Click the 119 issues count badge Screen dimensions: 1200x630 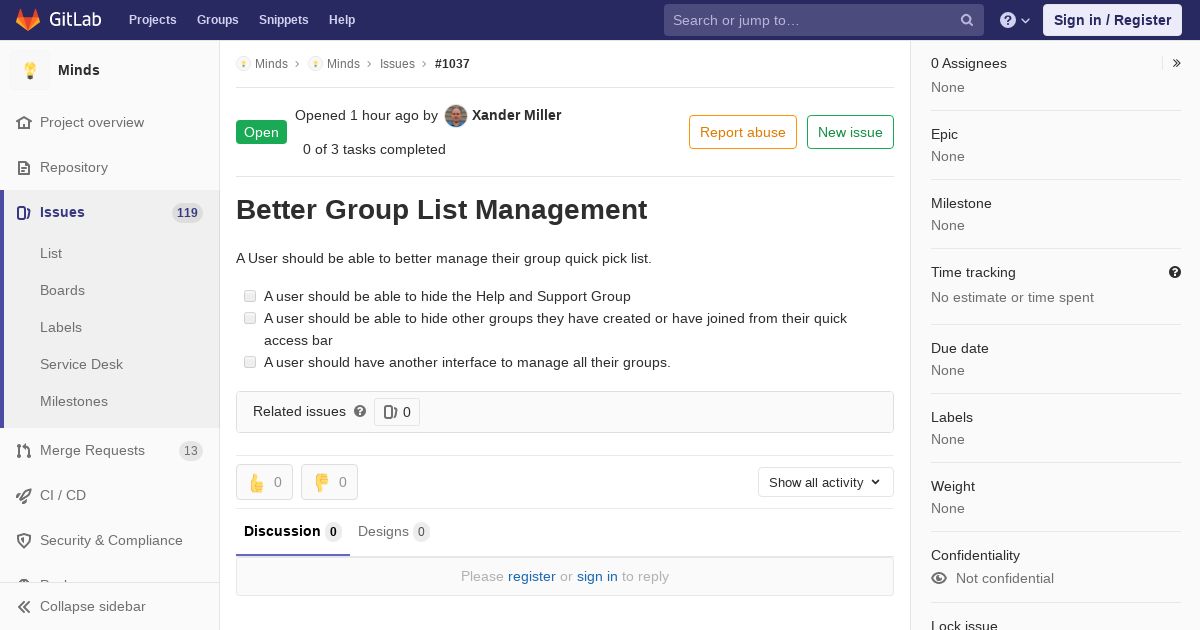click(x=187, y=212)
